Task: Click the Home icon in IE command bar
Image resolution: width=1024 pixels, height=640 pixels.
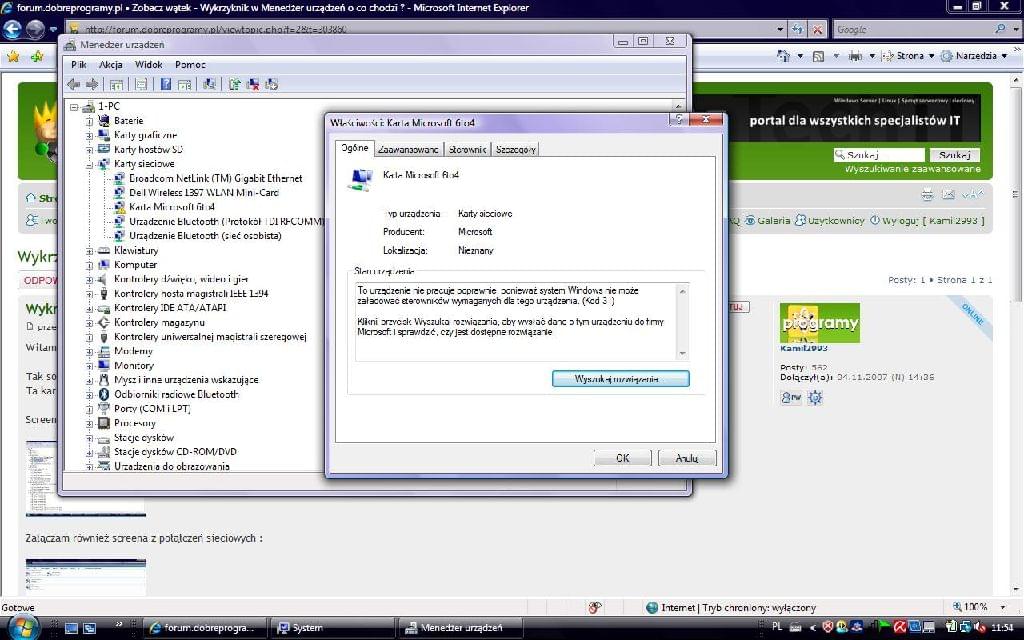Action: tap(784, 56)
